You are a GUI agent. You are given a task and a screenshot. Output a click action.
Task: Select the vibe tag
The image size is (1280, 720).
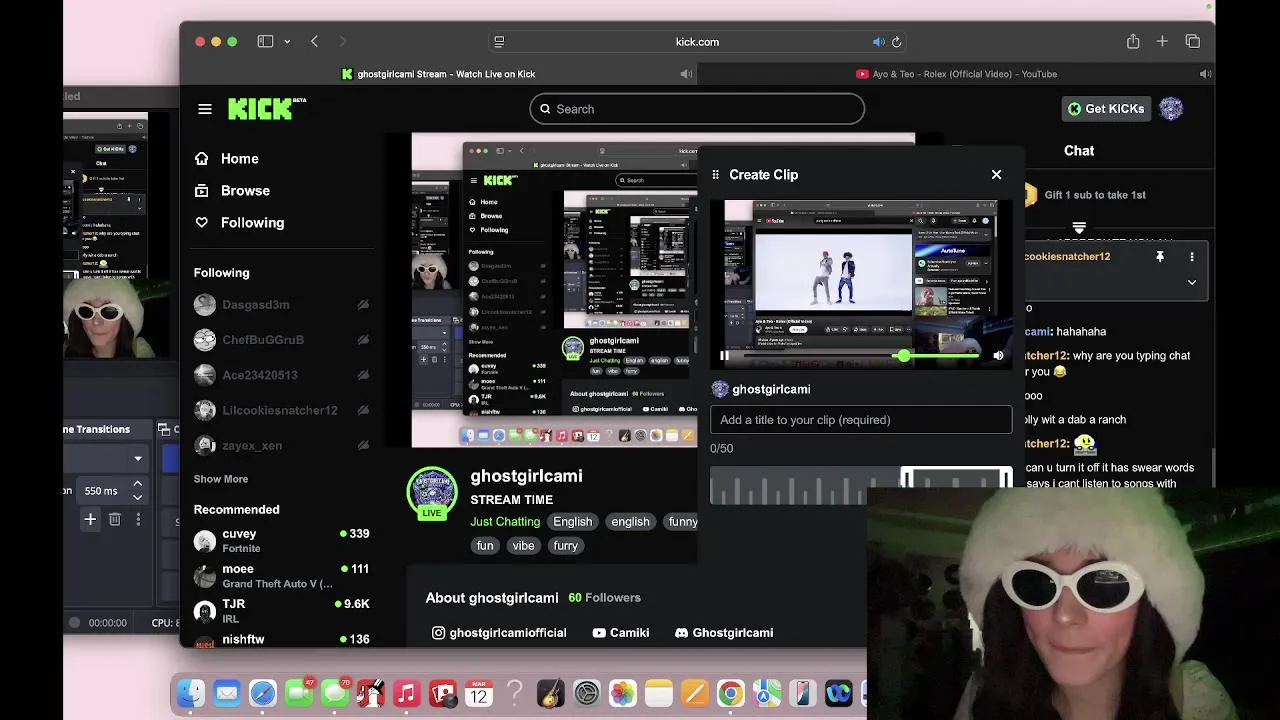(524, 545)
